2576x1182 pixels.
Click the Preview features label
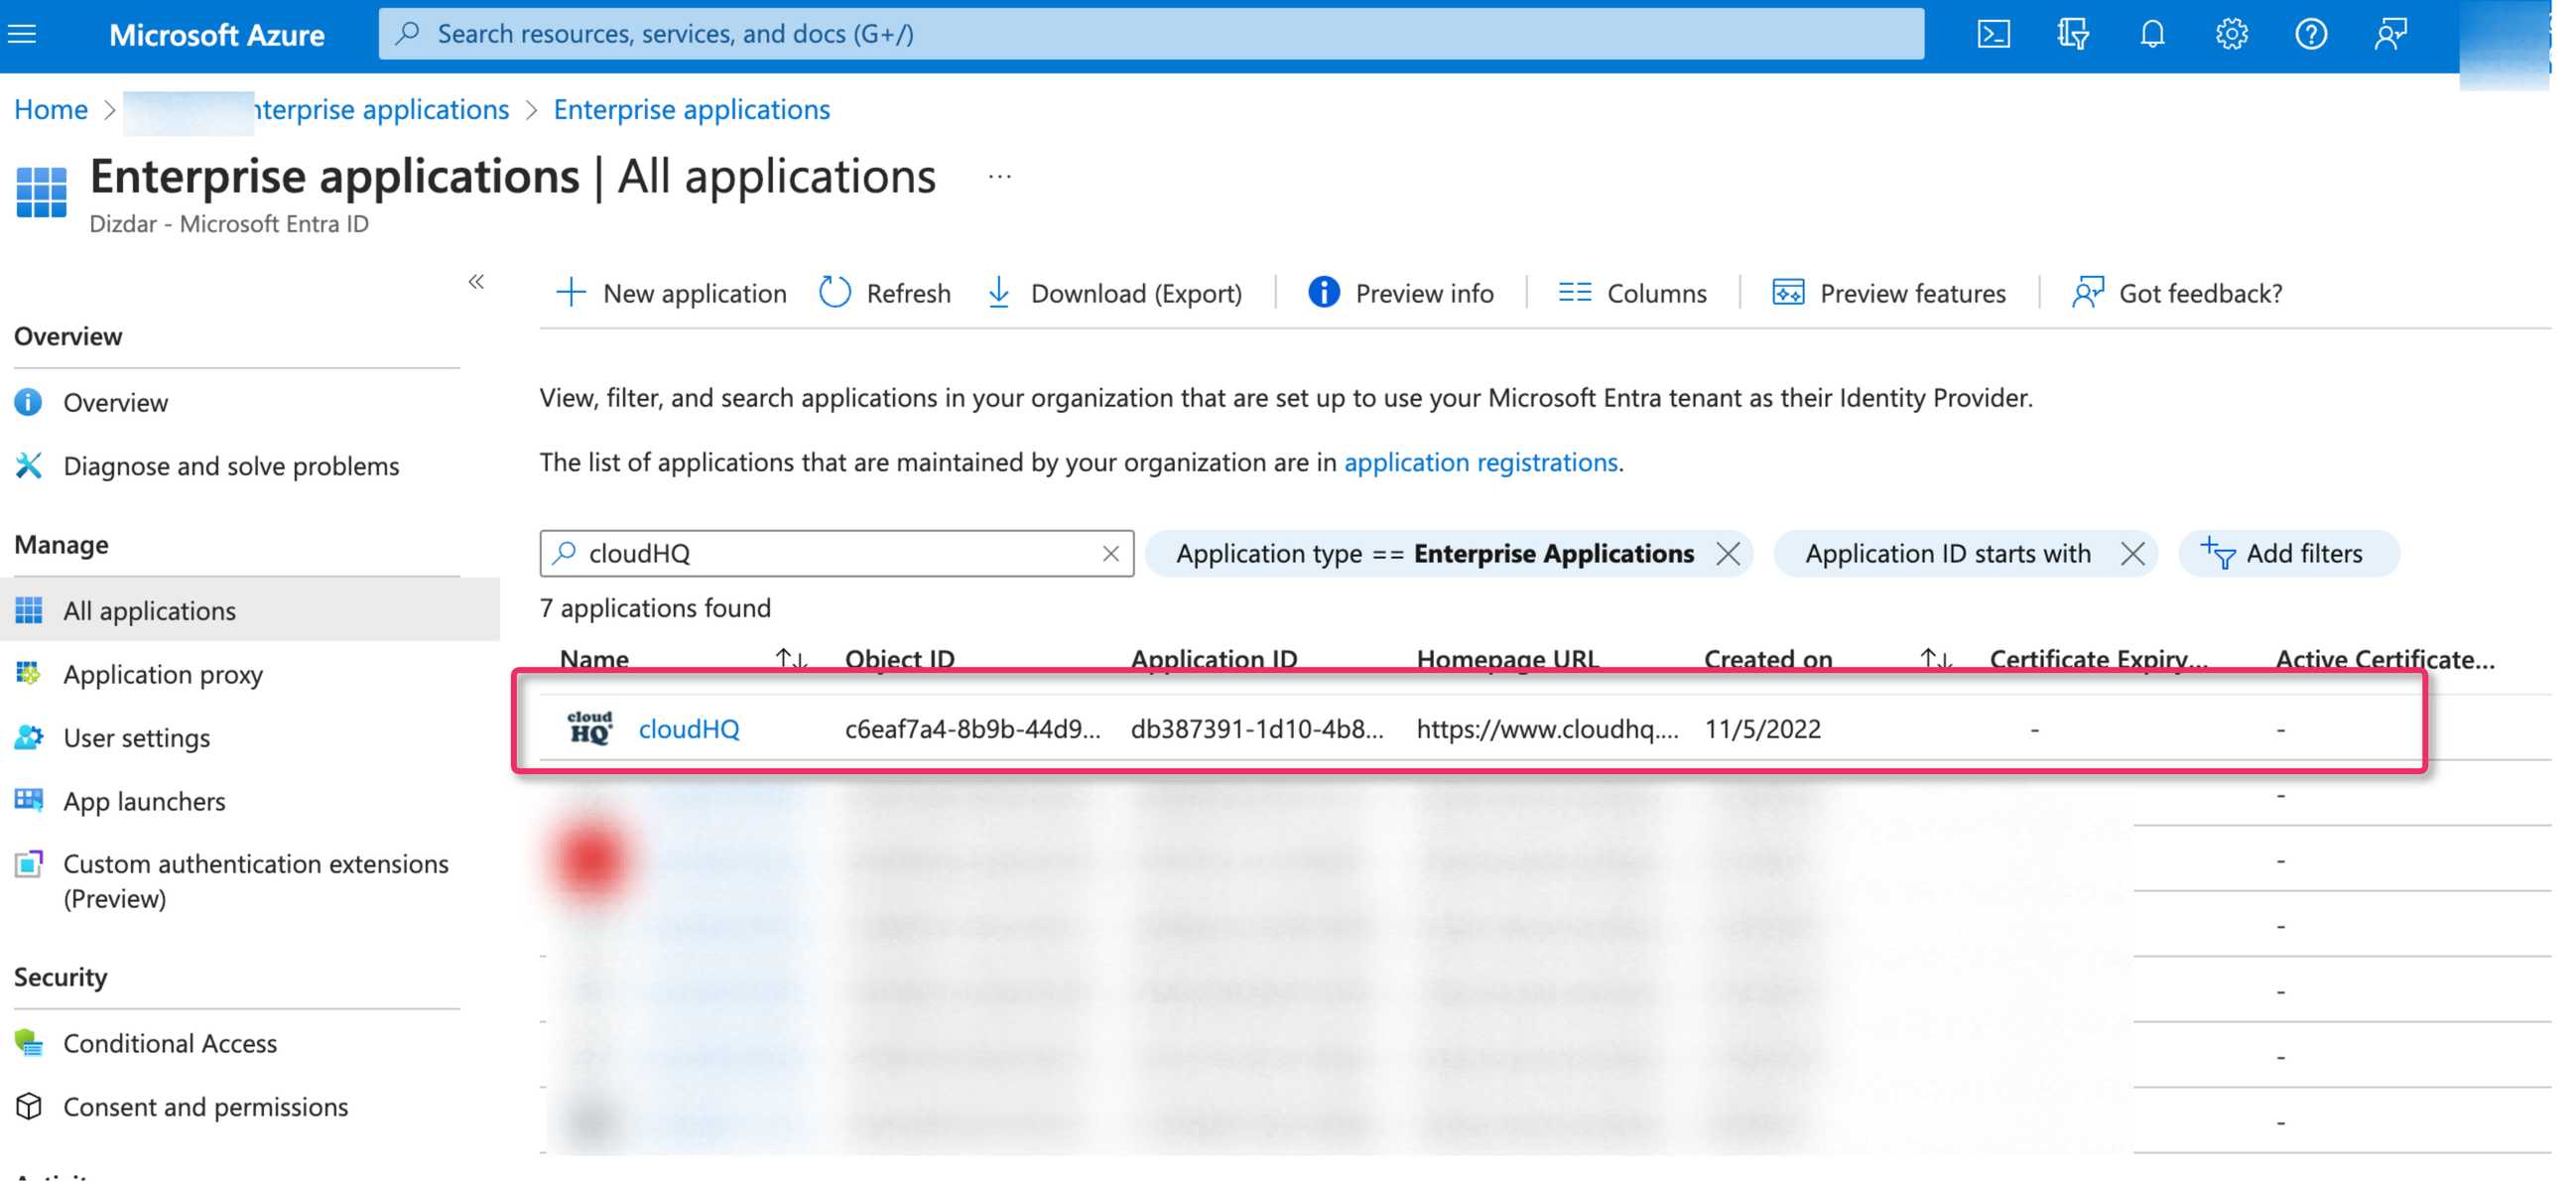click(1912, 292)
